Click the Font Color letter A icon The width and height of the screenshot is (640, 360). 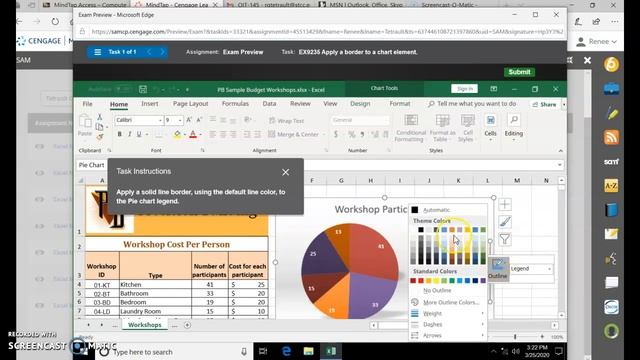[x=193, y=134]
